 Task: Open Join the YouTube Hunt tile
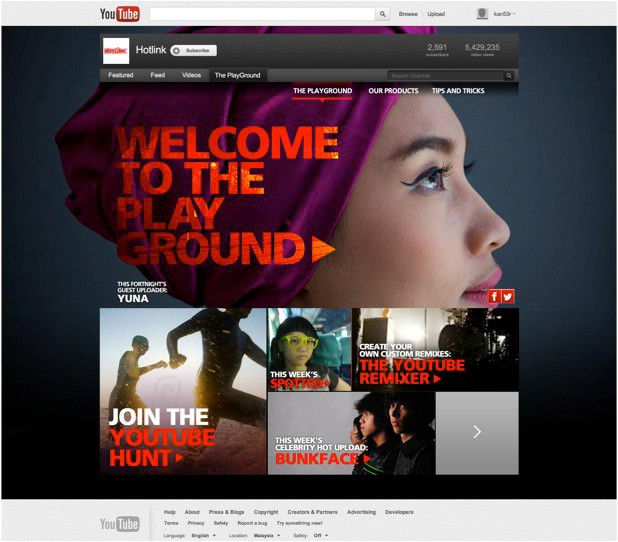click(183, 391)
